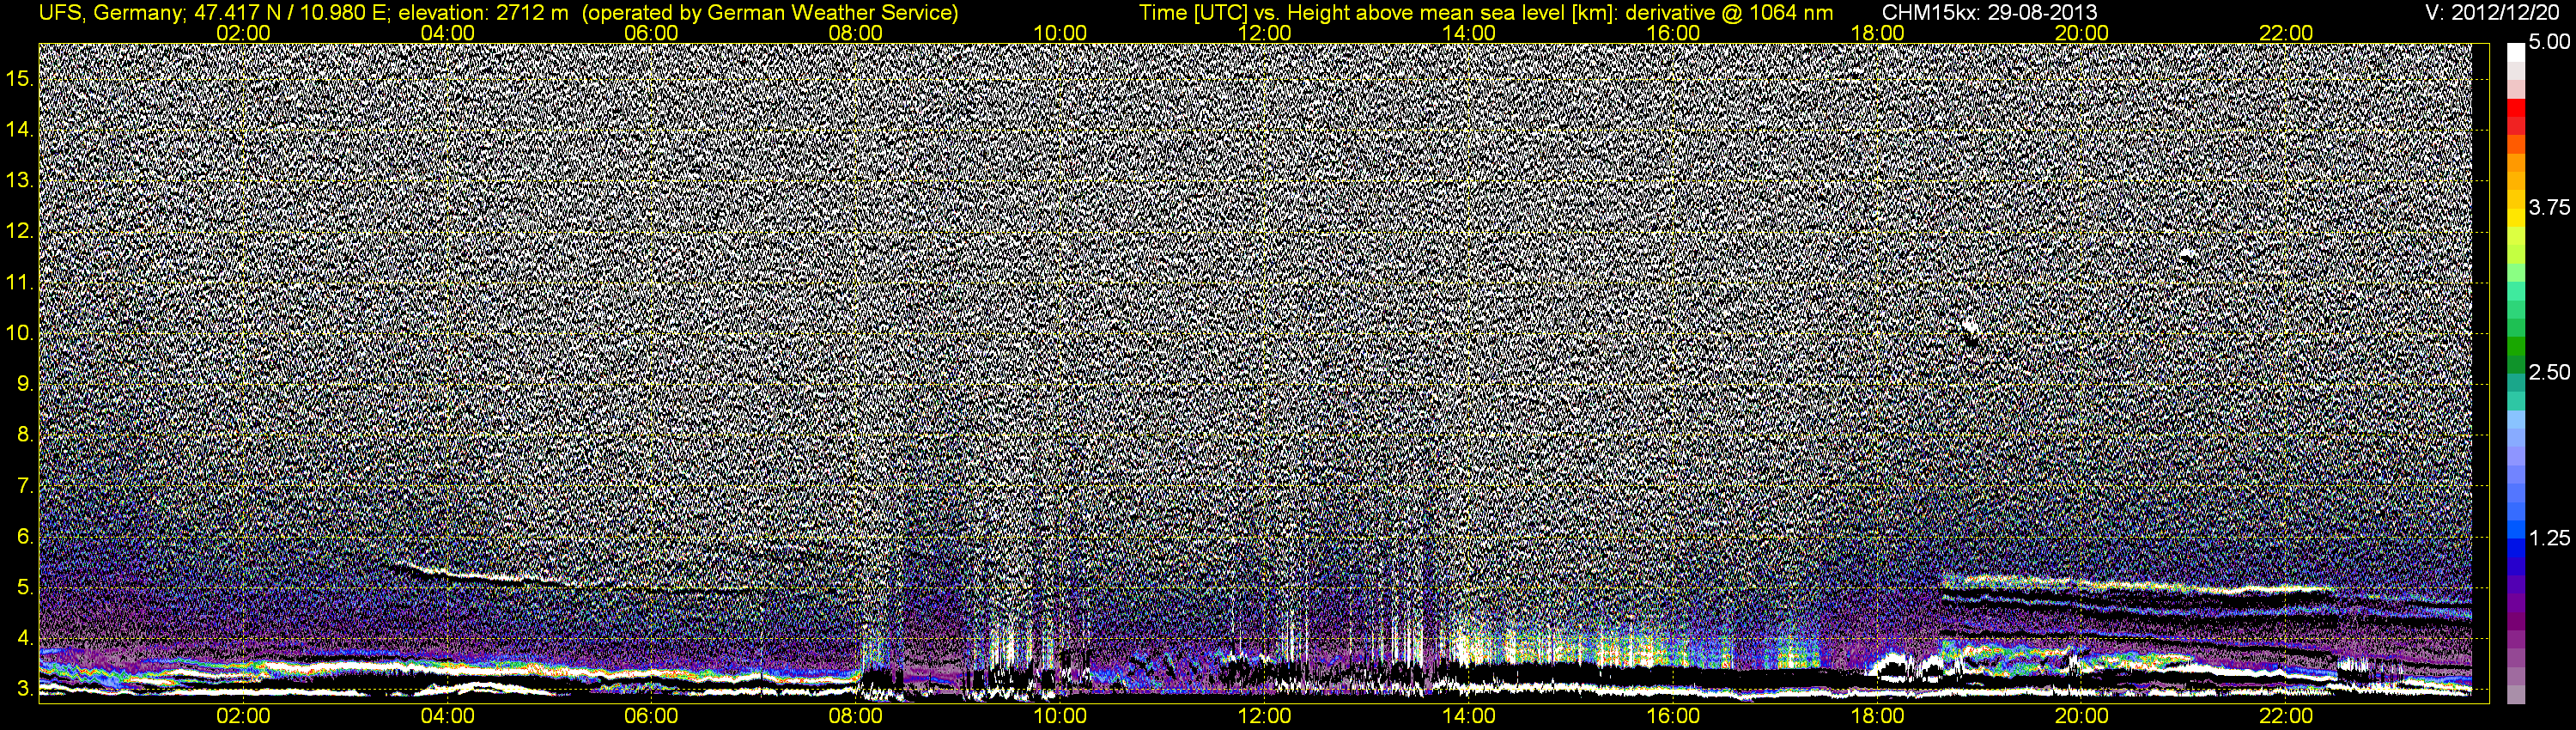
Task: Click the height axis label '6.'
Action: pos(26,537)
